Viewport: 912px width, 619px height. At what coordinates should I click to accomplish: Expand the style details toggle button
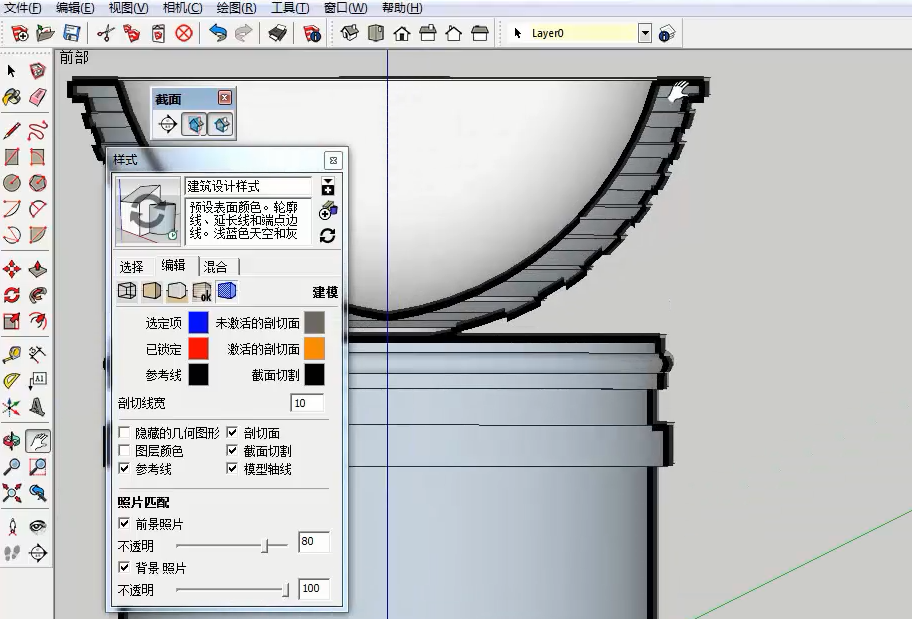(327, 186)
